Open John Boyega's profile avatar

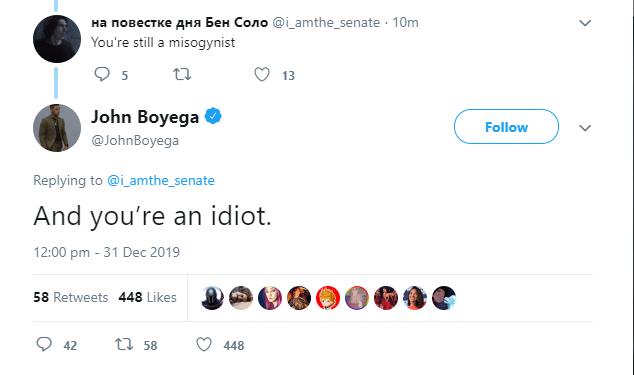click(57, 128)
